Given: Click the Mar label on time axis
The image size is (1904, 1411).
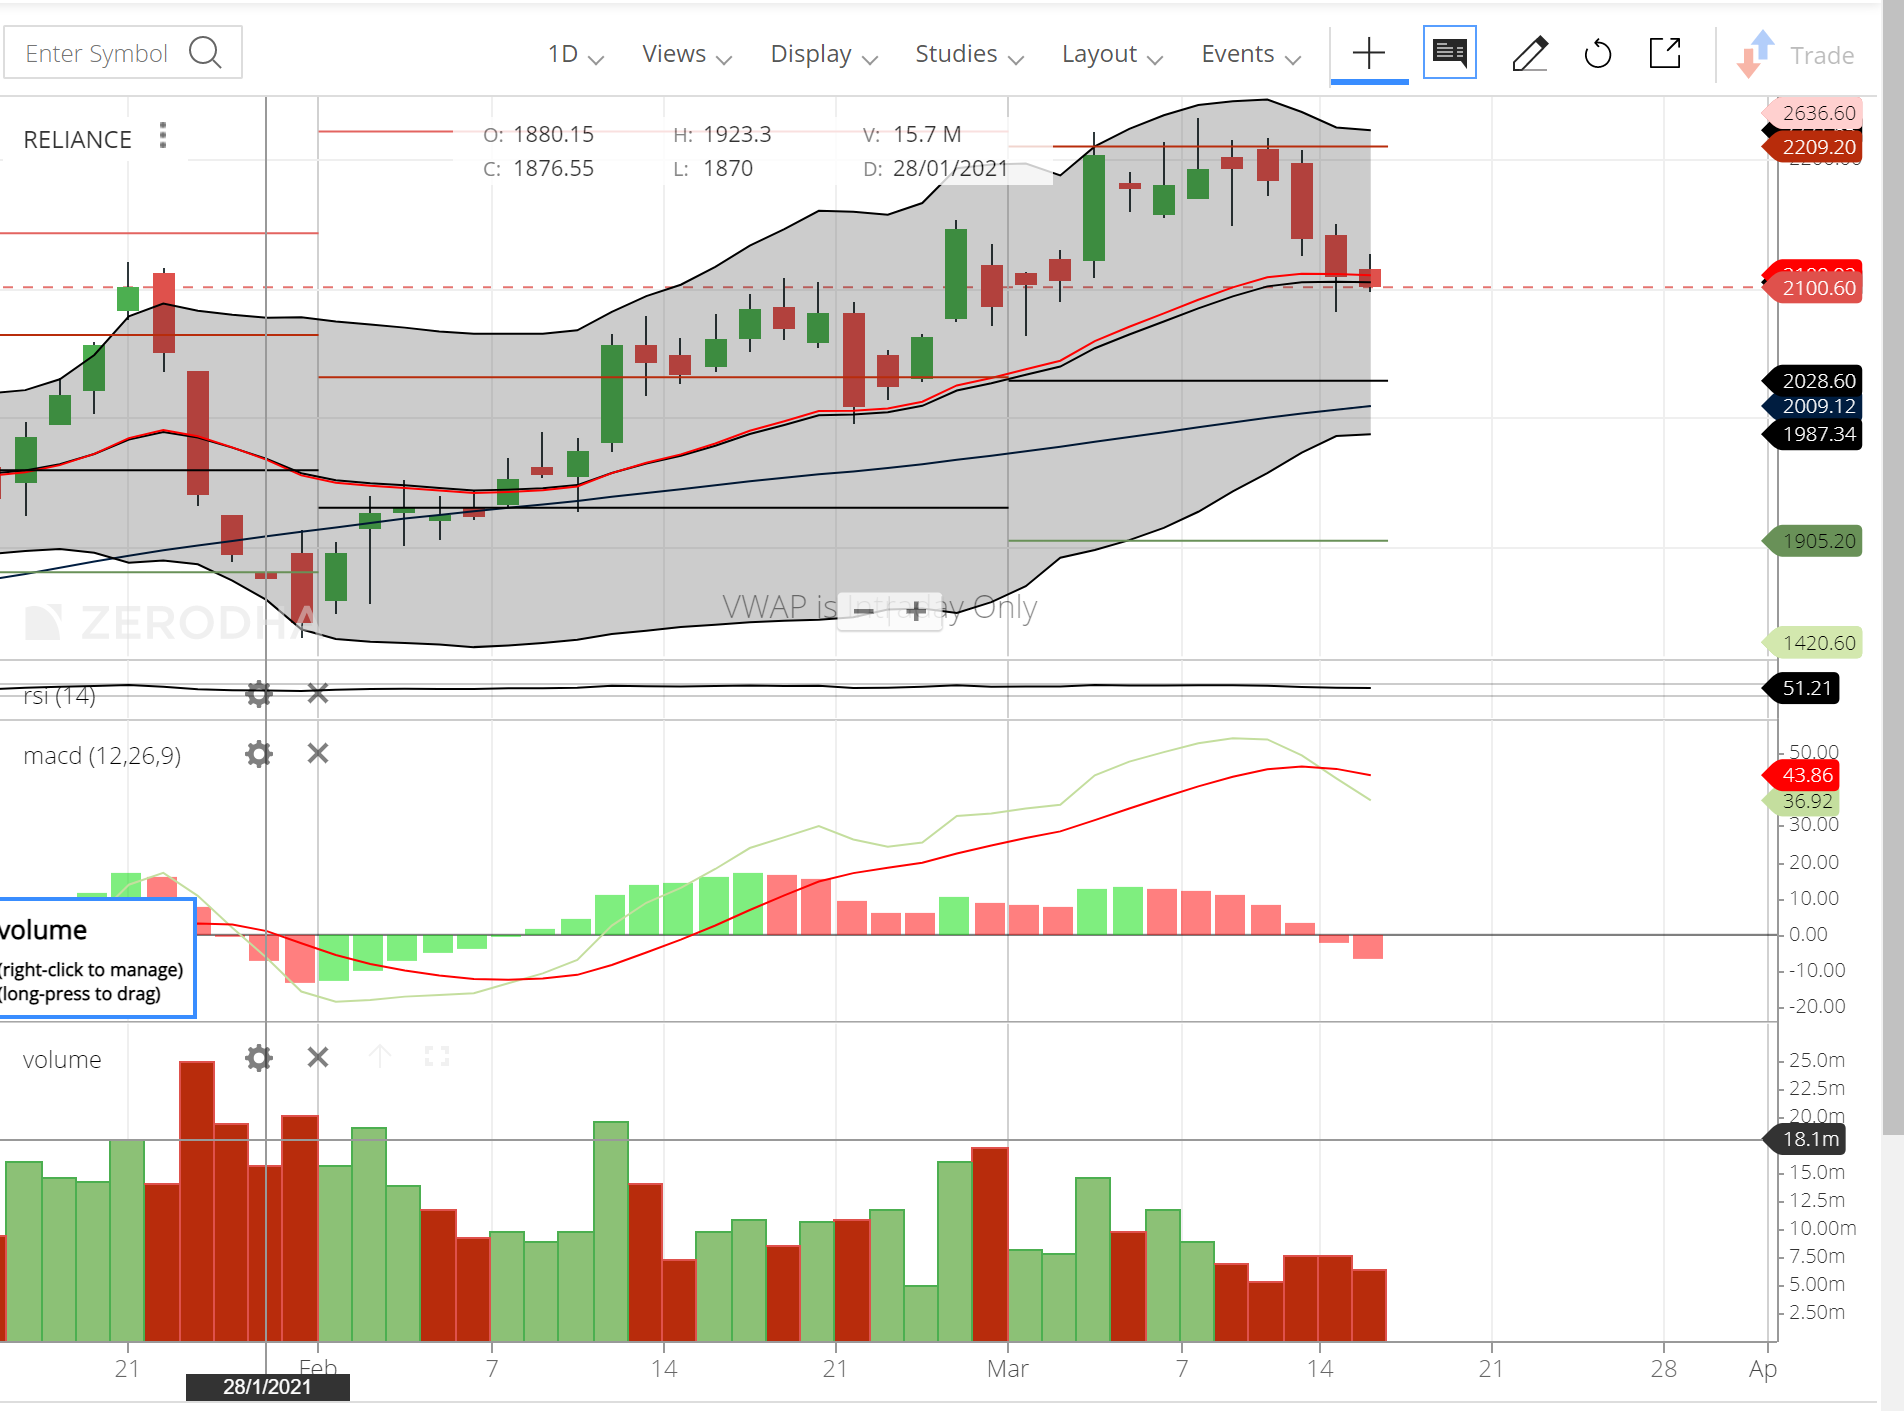Looking at the screenshot, I should 1007,1369.
